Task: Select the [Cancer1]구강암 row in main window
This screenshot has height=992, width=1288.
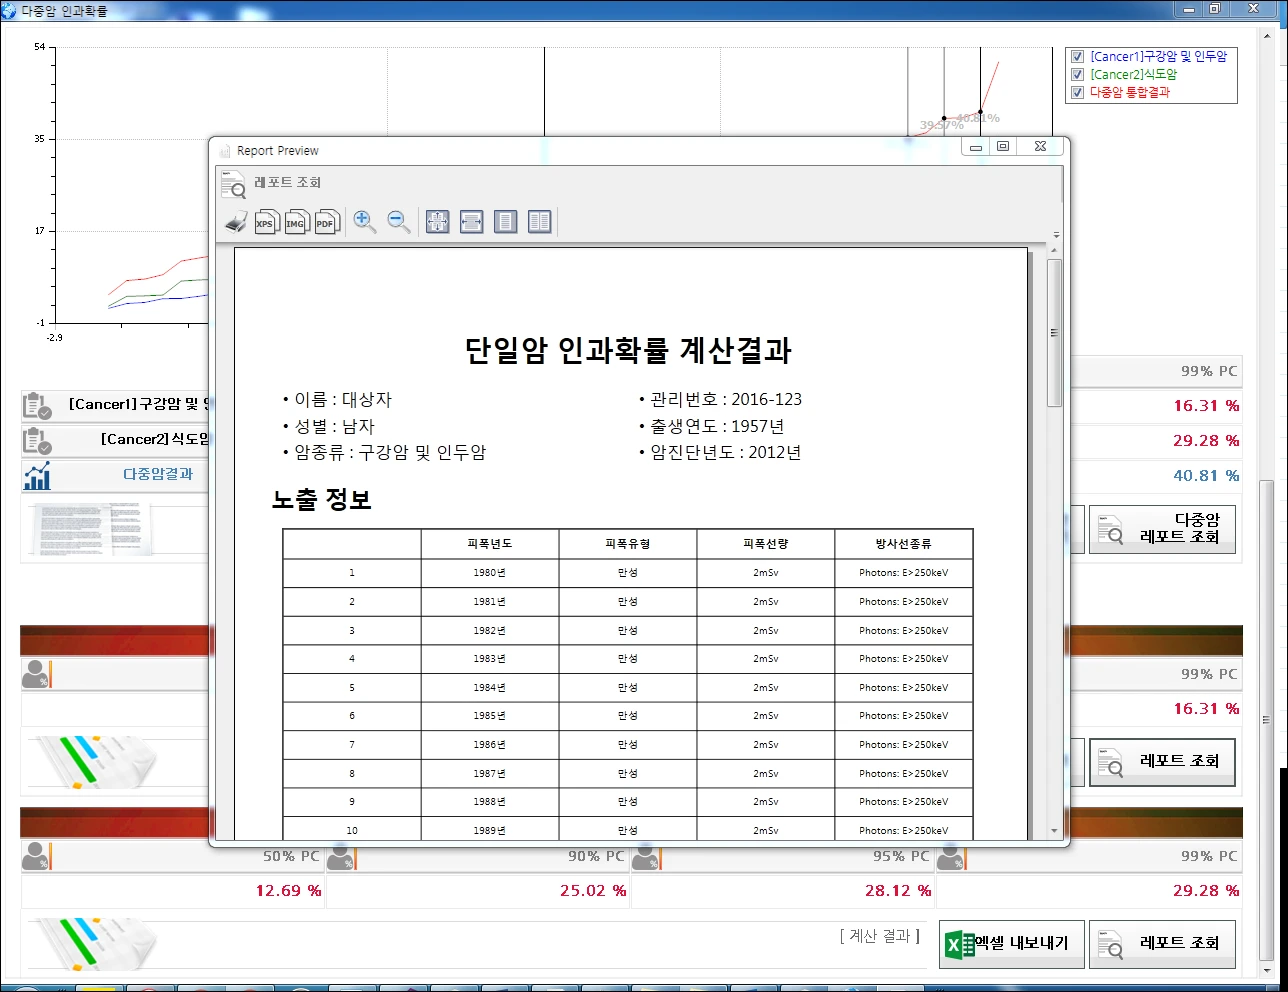Action: pos(117,405)
